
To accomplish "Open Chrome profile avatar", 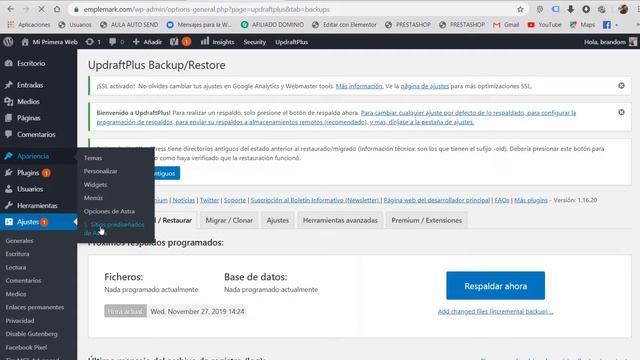I will coord(623,9).
